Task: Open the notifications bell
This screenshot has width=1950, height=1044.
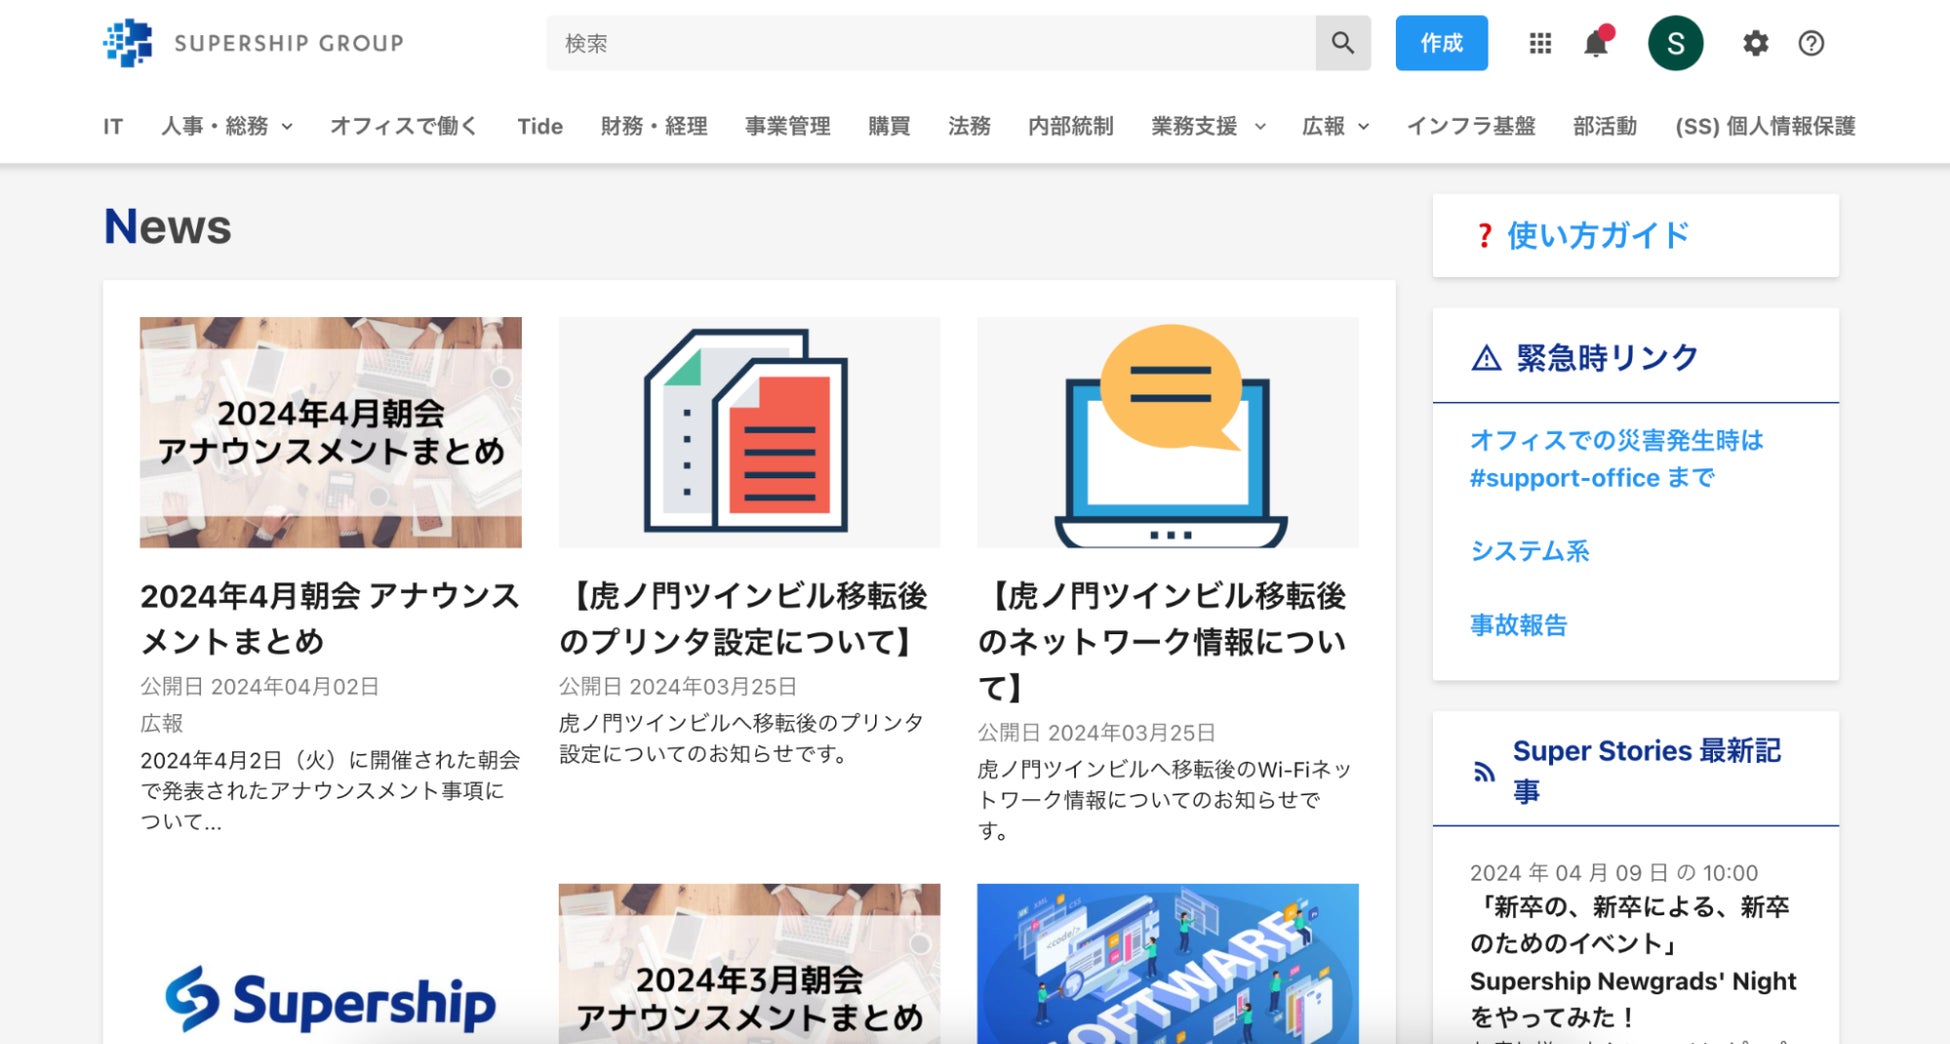Action: pos(1597,43)
